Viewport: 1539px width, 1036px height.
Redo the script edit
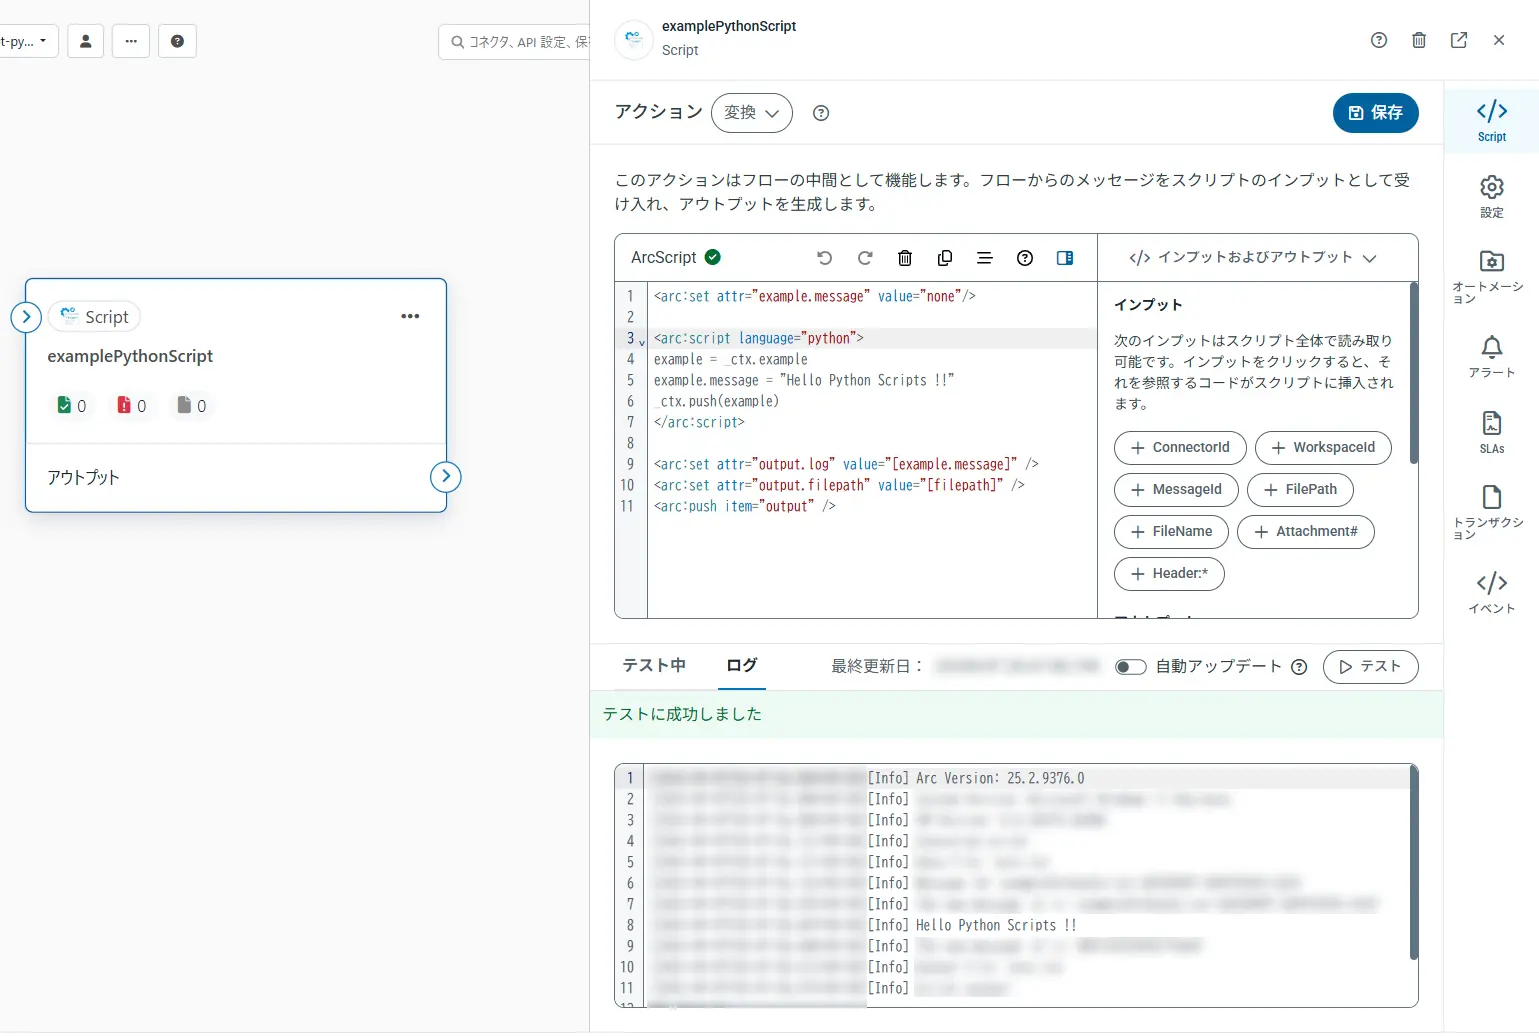point(864,258)
